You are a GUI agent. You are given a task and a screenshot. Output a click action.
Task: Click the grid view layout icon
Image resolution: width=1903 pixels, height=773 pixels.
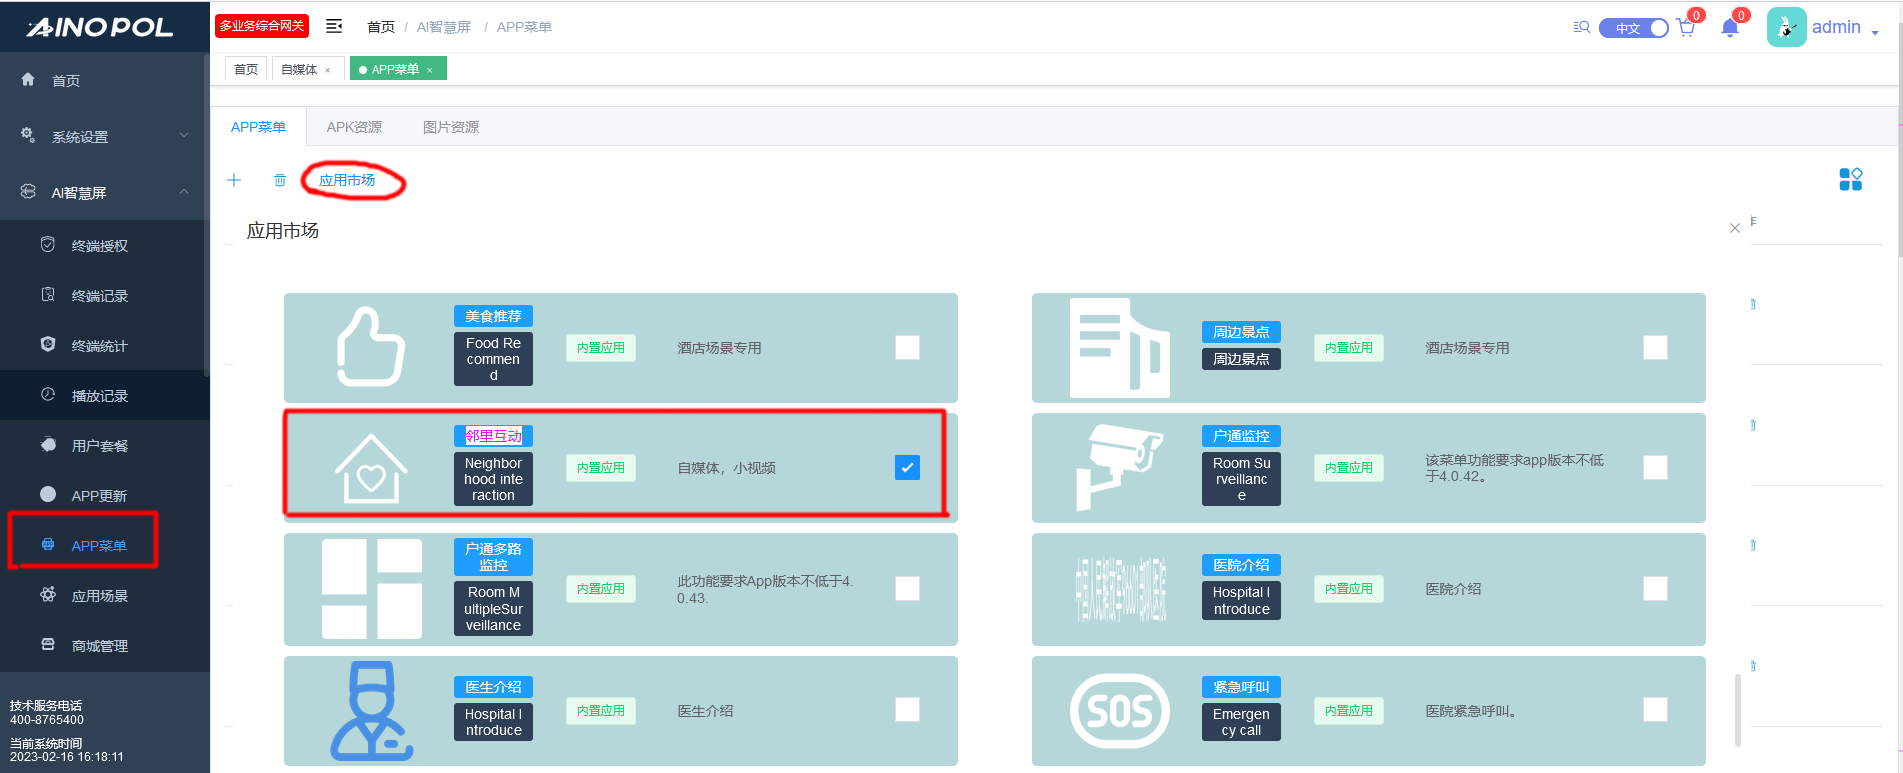(x=1850, y=180)
